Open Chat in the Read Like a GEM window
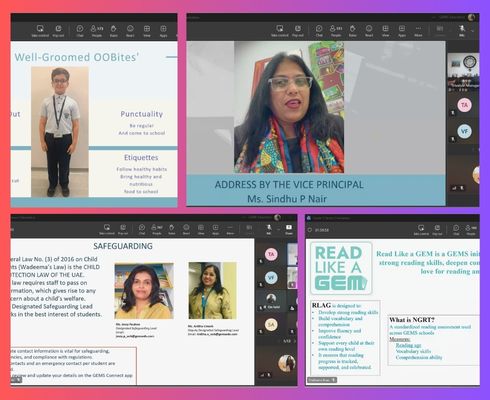 click(456, 230)
